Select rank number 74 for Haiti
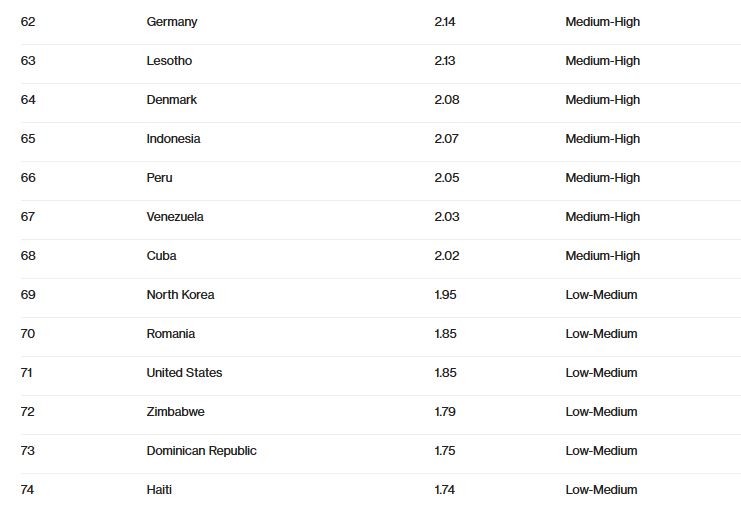Screen dimensions: 741x508 28,490
